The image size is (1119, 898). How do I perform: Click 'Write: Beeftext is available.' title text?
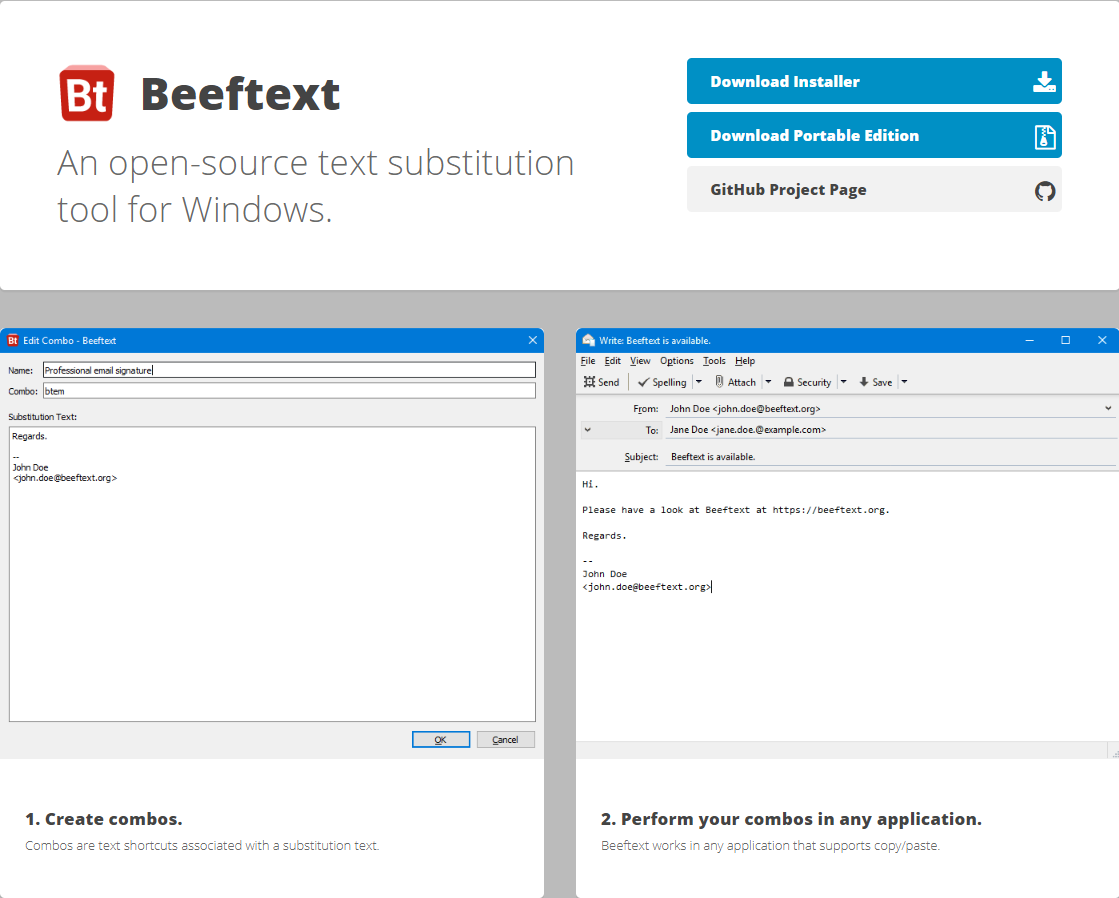pos(654,340)
